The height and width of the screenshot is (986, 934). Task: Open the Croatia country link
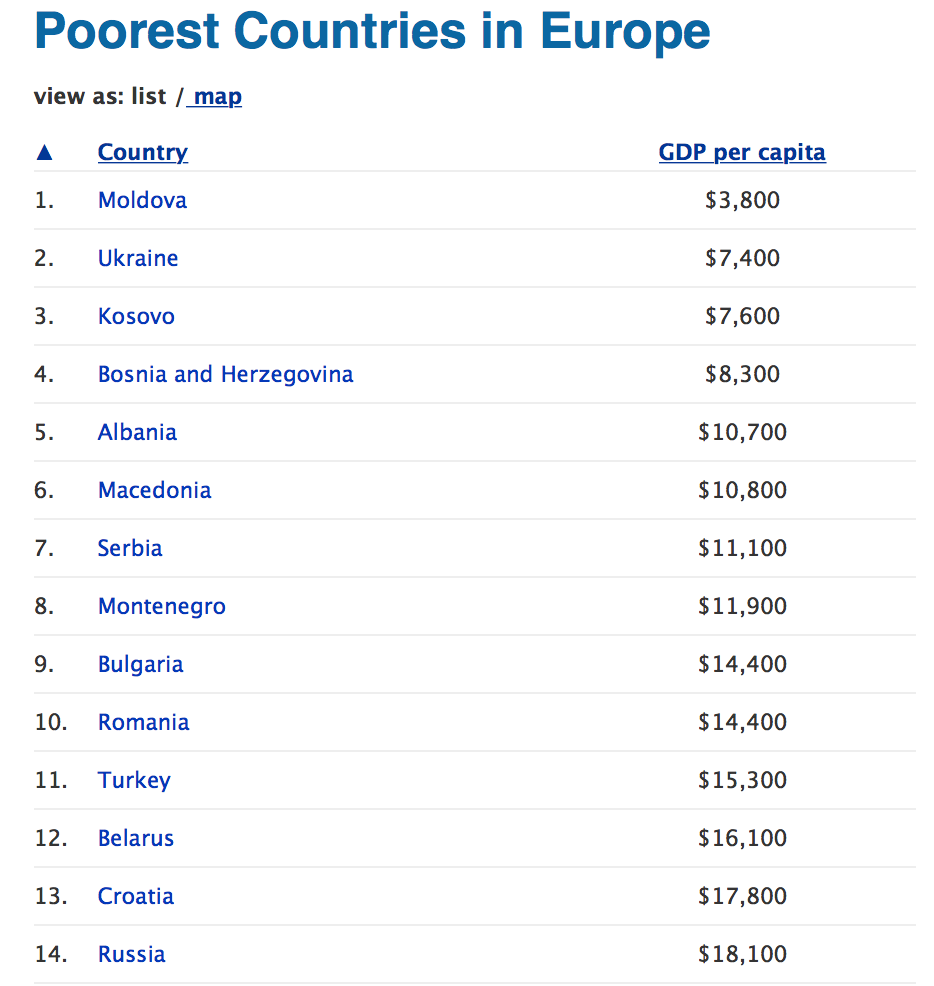click(135, 897)
